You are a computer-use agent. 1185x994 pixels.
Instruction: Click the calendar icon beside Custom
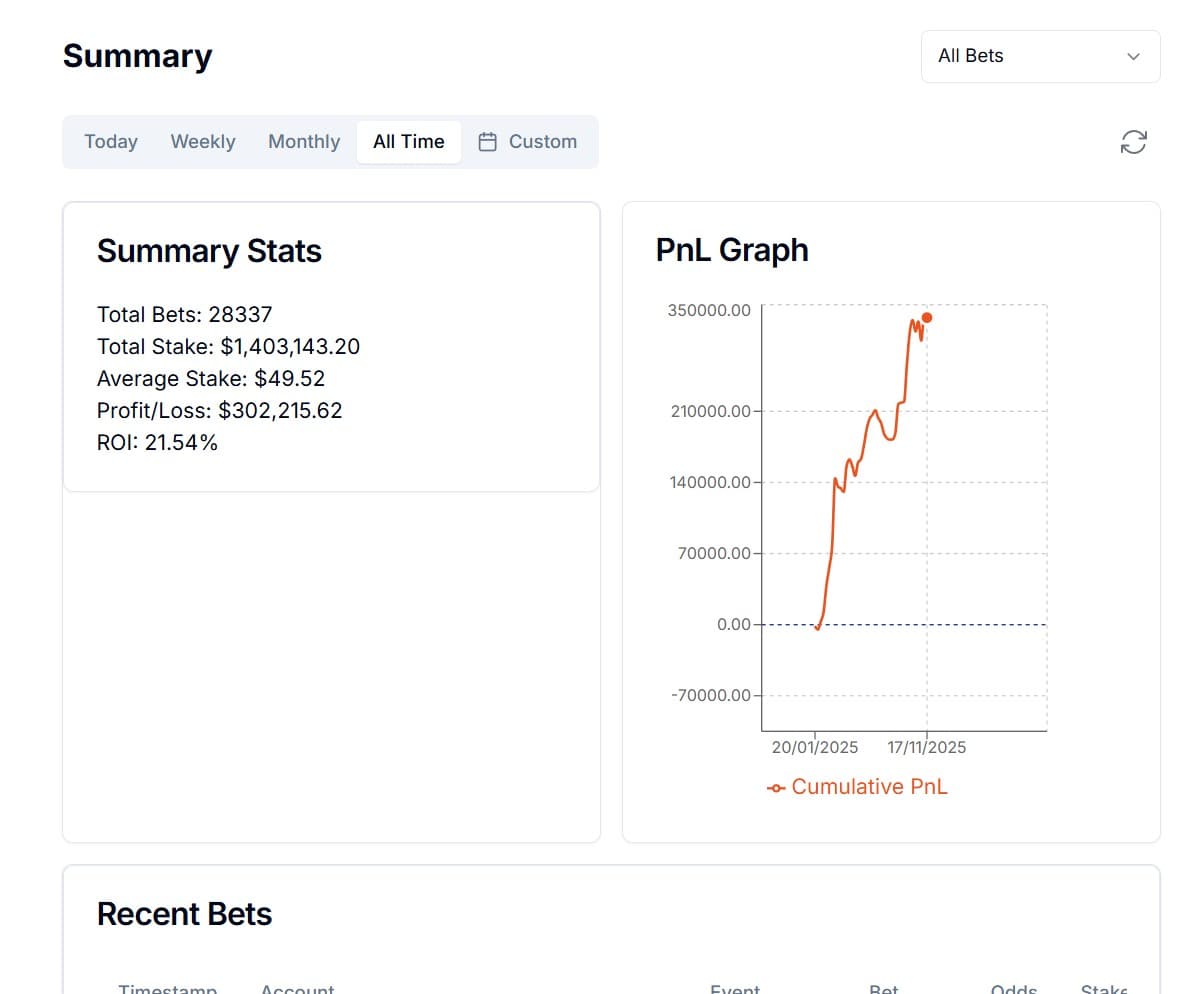pyautogui.click(x=488, y=142)
